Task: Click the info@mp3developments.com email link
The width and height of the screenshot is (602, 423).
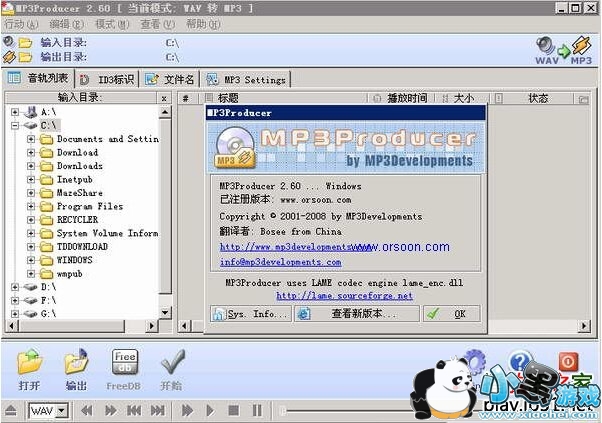Action: click(x=280, y=262)
